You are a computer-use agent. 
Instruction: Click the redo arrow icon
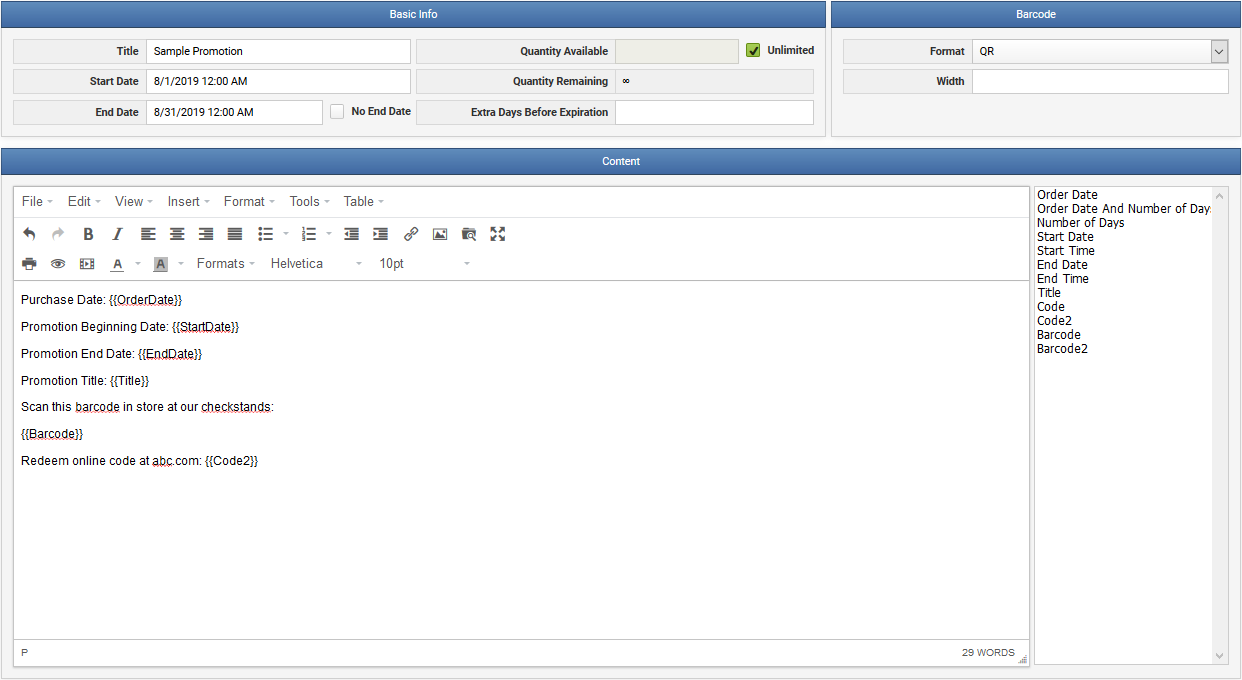(58, 234)
